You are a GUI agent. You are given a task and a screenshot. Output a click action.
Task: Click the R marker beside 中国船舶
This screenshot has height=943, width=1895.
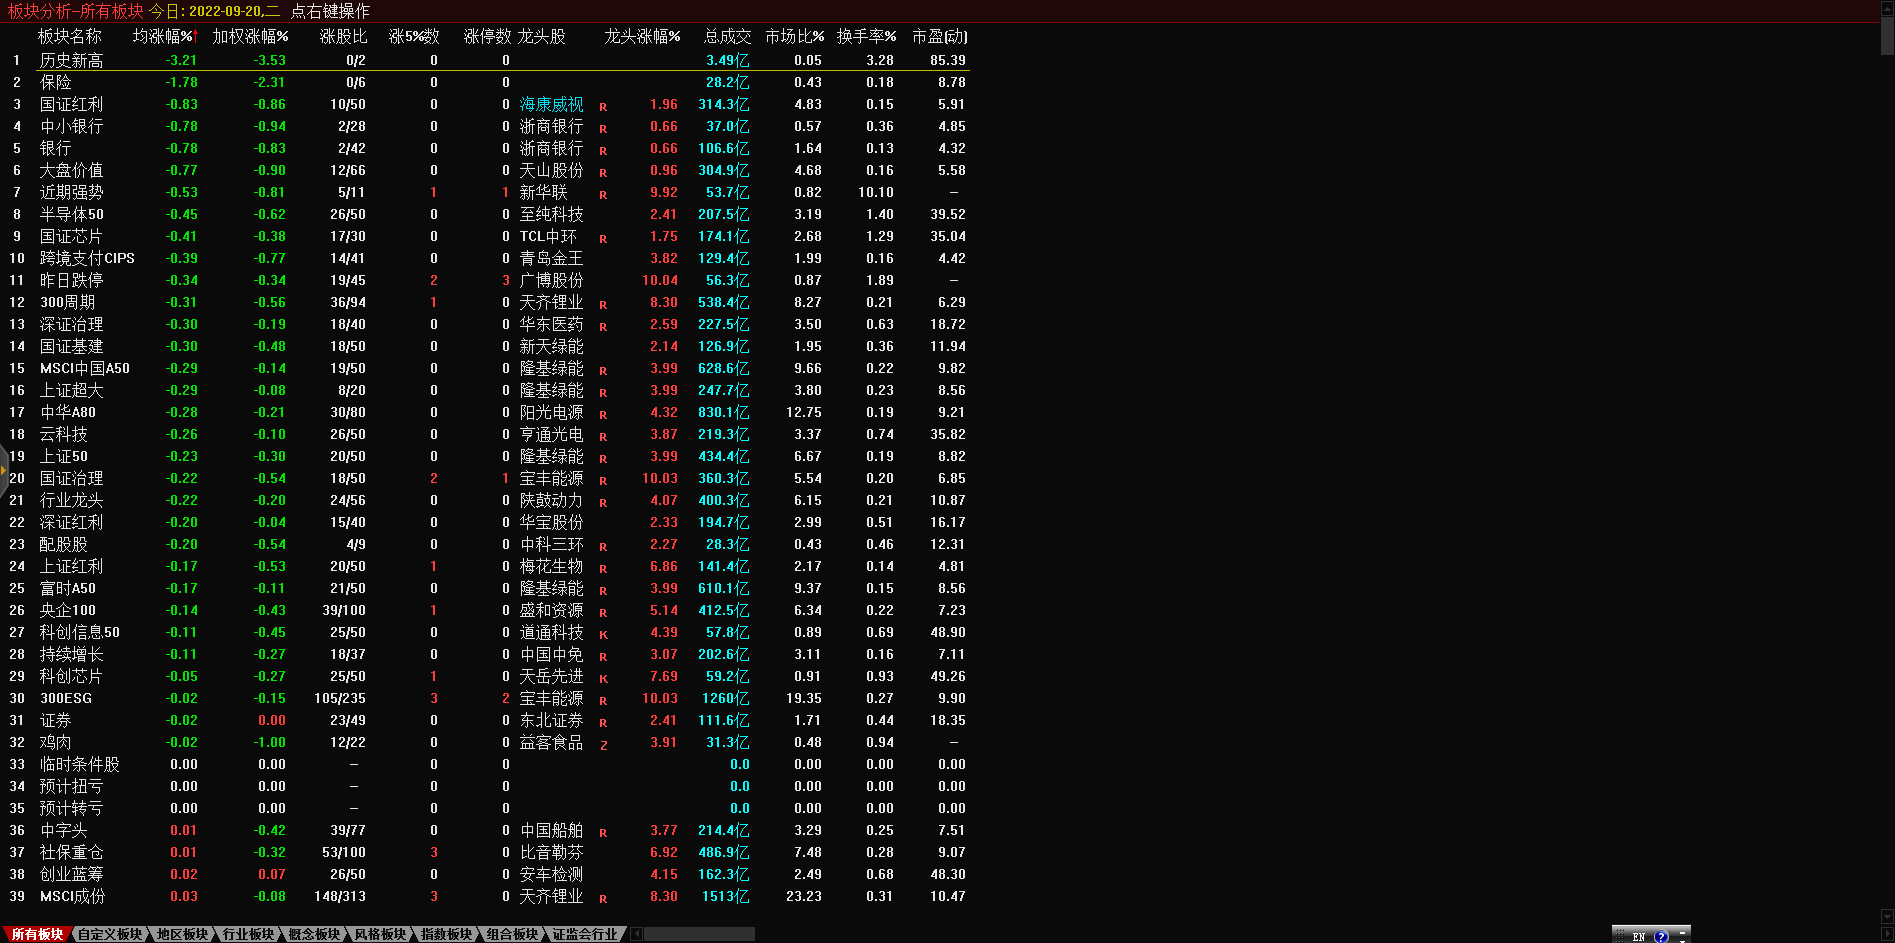(603, 832)
